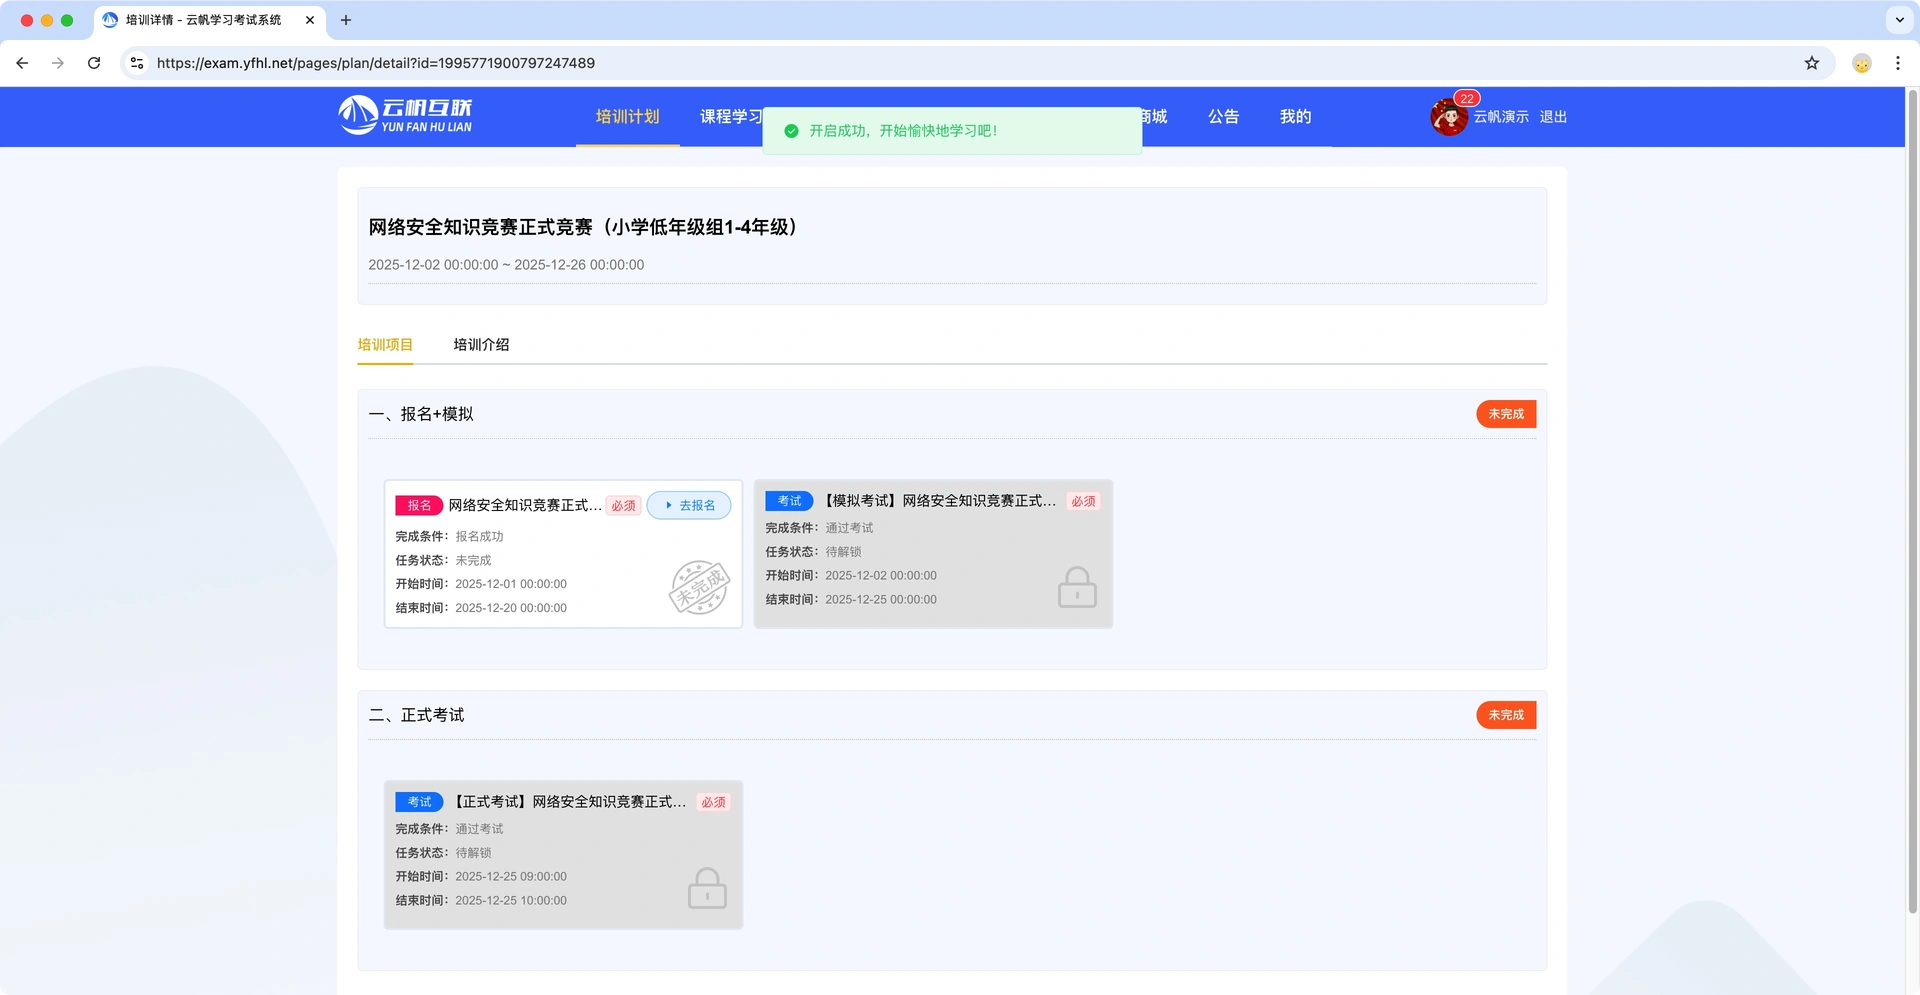Open Chrome three-dot menu
Viewport: 1920px width, 995px height.
[x=1898, y=63]
